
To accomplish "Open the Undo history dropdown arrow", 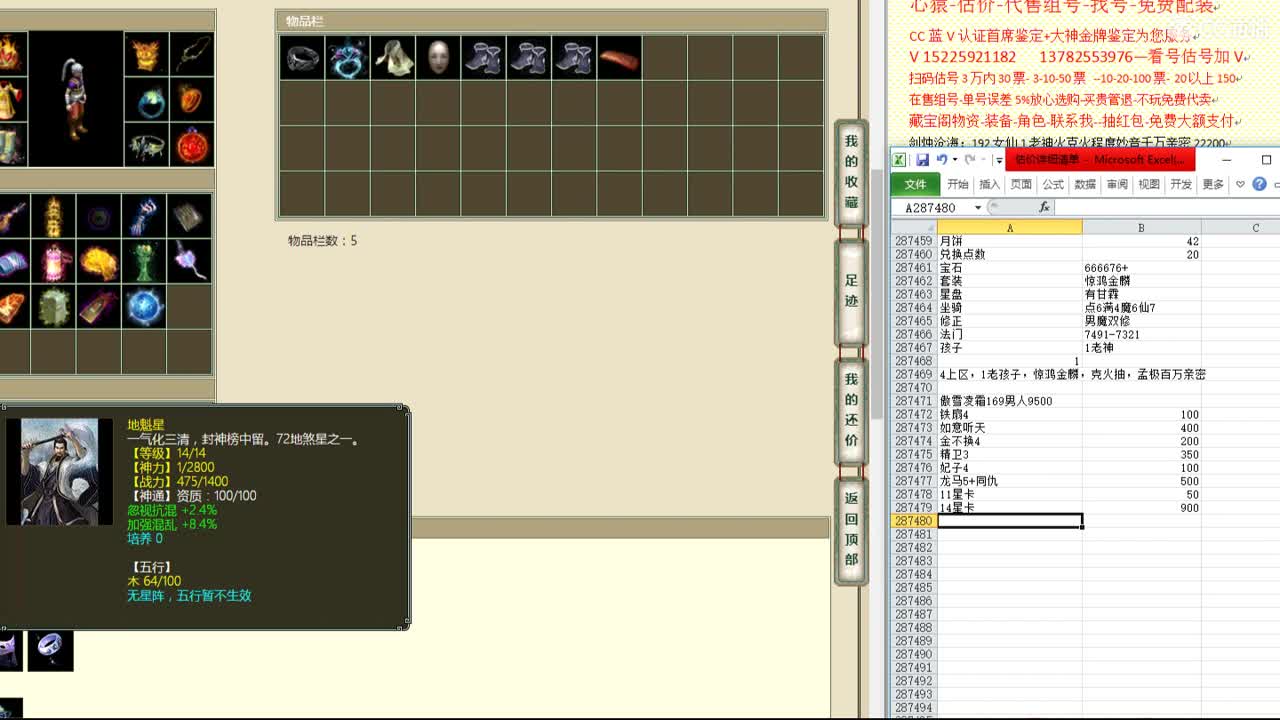I will 955,160.
